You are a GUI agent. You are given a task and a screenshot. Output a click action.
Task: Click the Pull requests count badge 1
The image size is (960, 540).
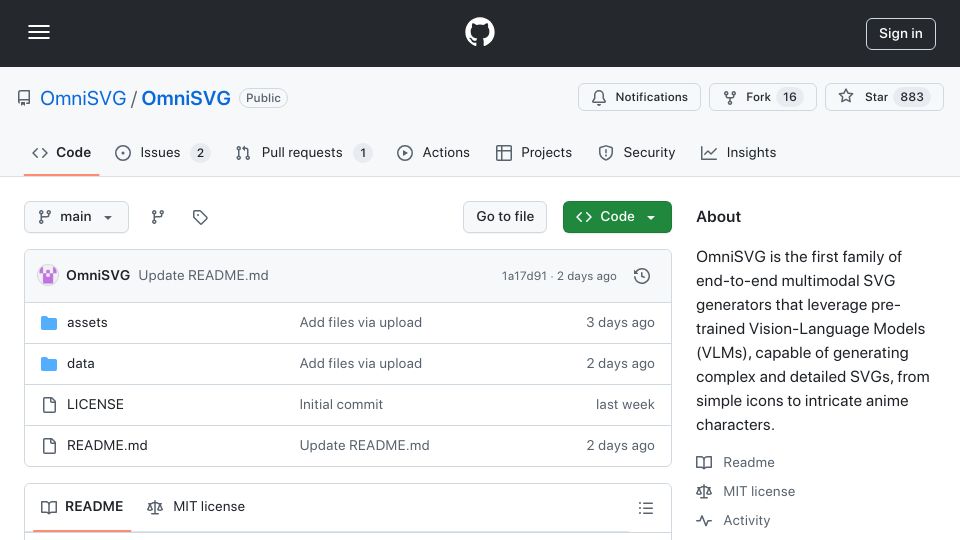[362, 153]
